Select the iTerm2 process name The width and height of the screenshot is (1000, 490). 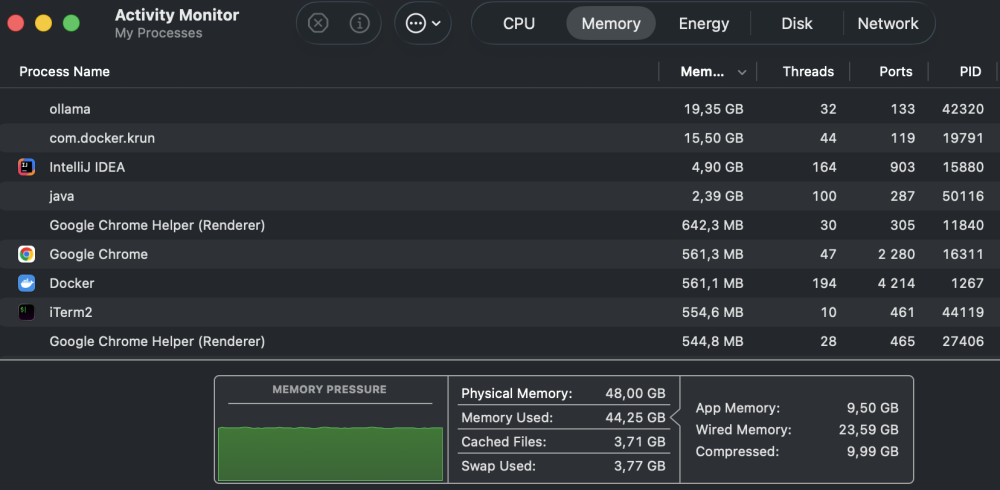click(71, 312)
